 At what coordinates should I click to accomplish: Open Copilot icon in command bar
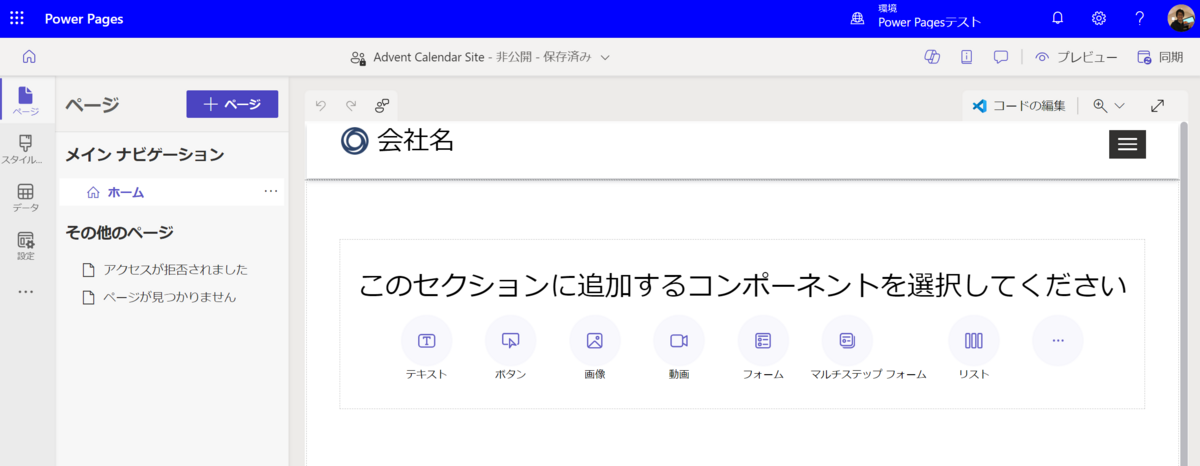(x=932, y=57)
